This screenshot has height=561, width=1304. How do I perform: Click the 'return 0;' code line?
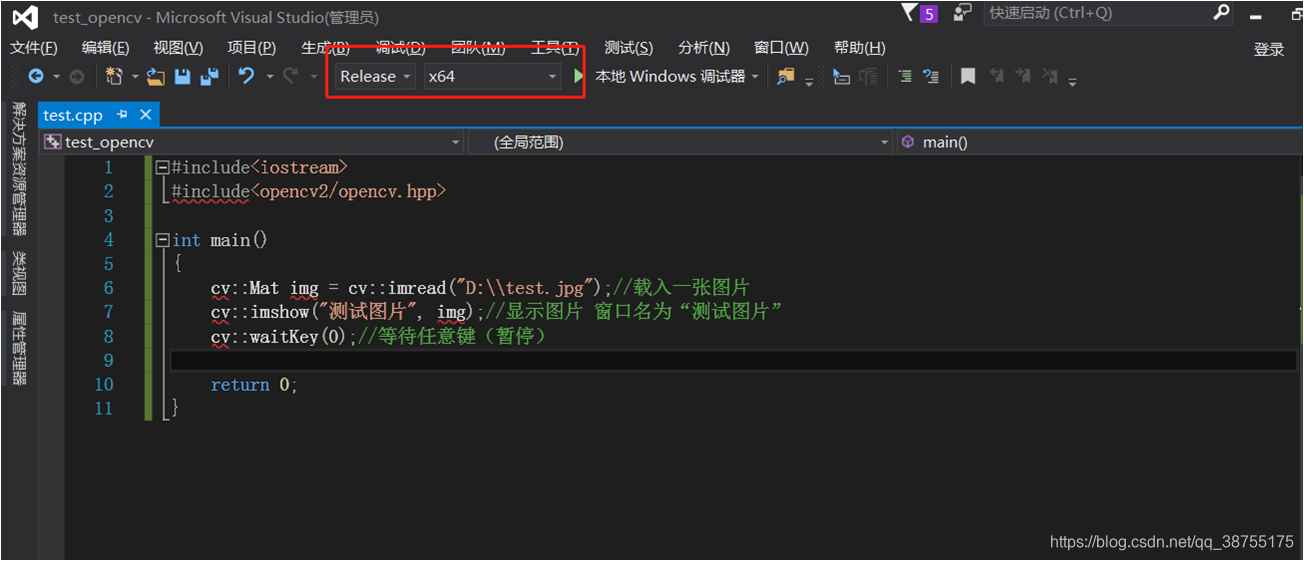point(254,385)
